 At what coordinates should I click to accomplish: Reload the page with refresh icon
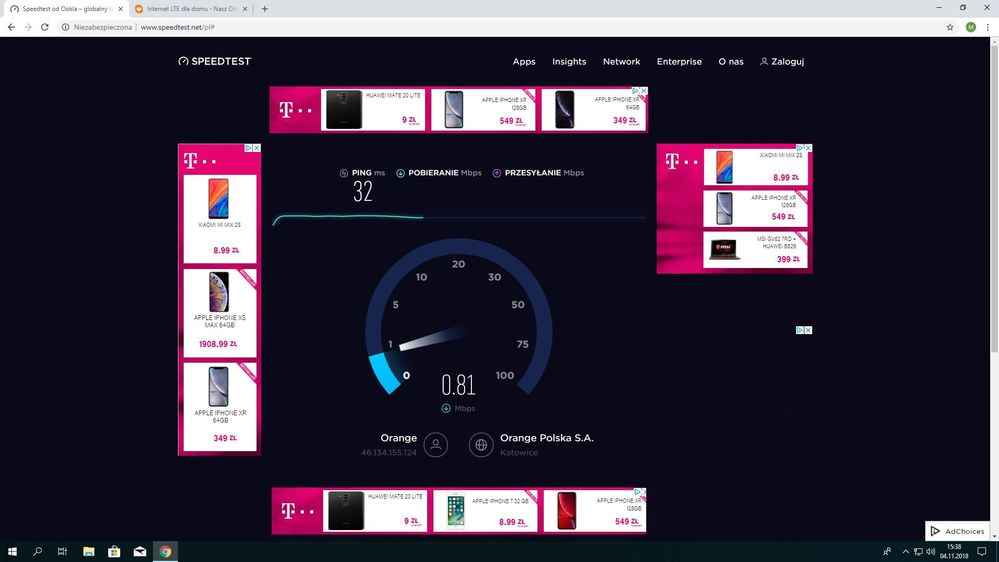click(x=45, y=27)
